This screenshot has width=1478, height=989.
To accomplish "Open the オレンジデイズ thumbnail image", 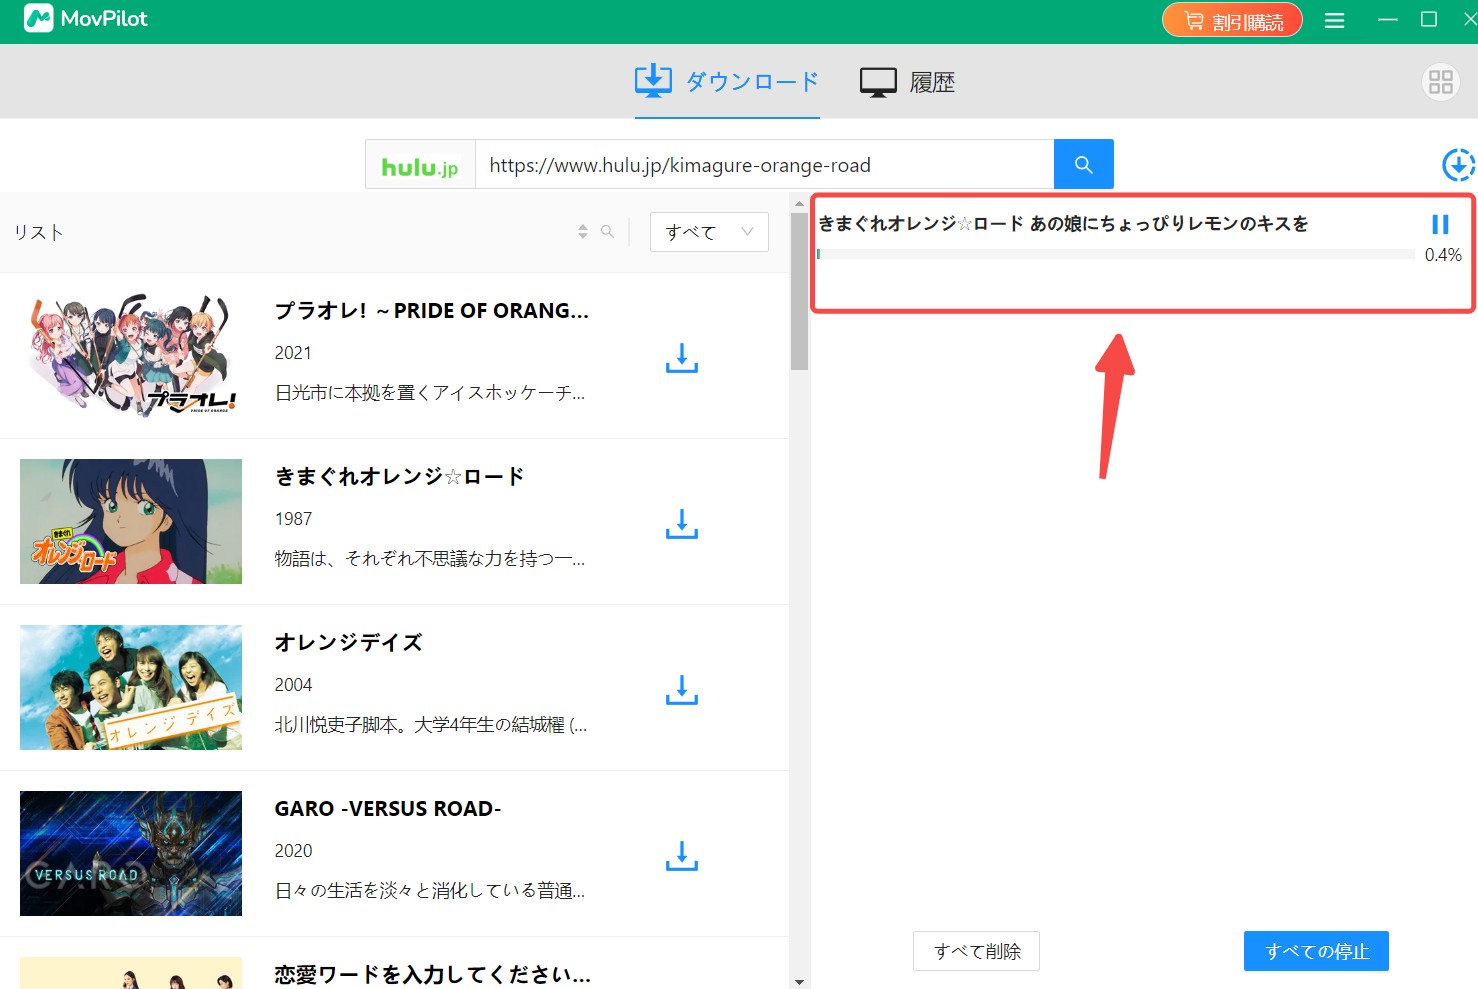I will 131,687.
